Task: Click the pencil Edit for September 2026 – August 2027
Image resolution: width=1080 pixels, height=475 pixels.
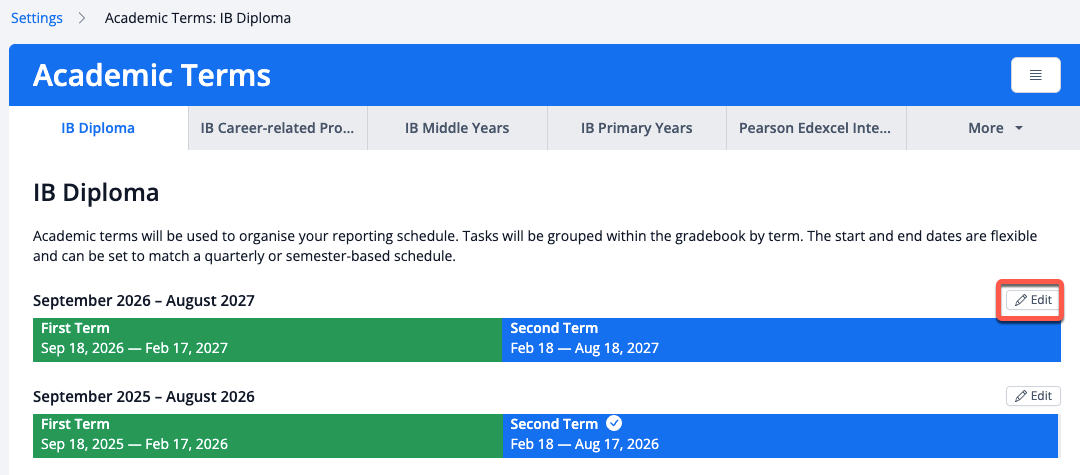Action: pos(1033,299)
